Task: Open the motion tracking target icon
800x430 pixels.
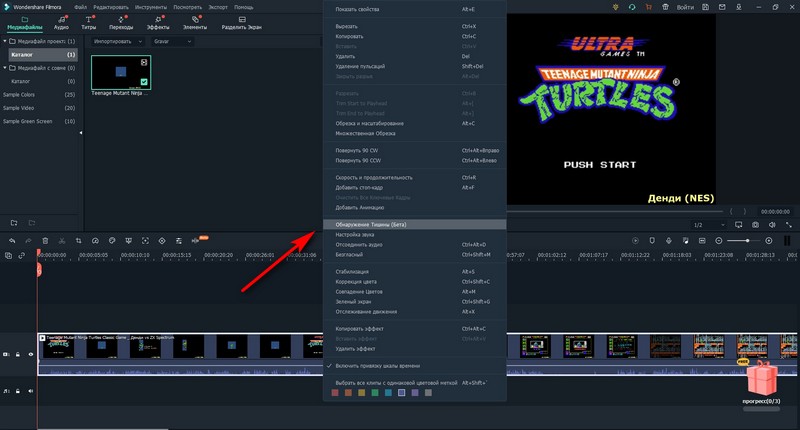Action: coord(145,240)
